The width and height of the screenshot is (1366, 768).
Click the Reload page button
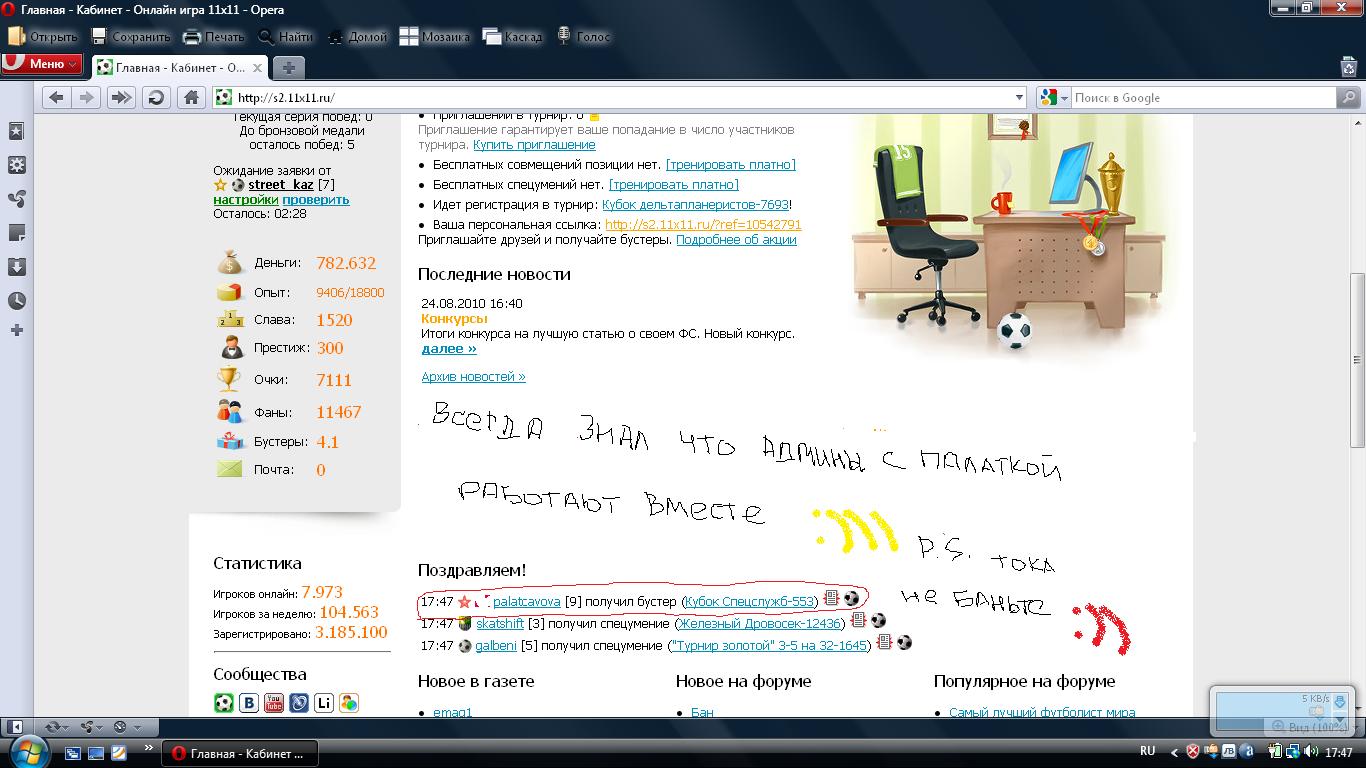pyautogui.click(x=156, y=97)
